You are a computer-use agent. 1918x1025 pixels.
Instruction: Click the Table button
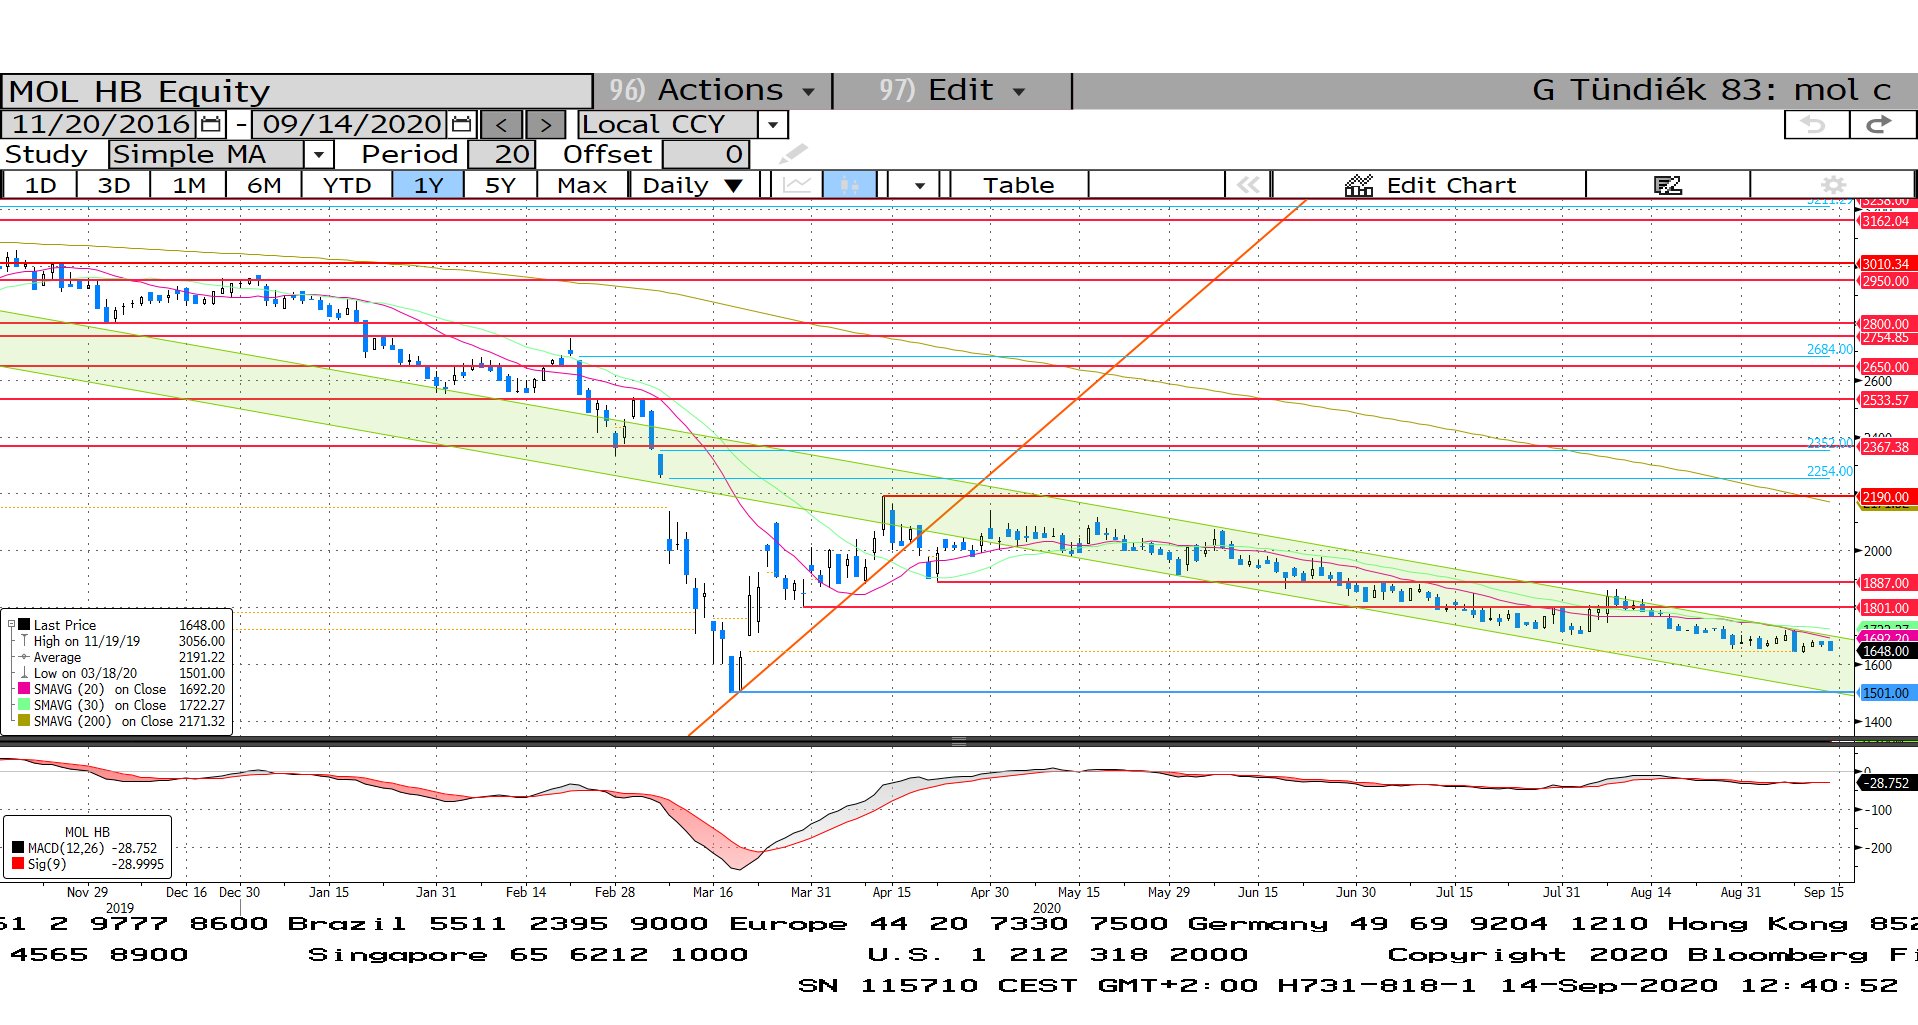click(1018, 185)
